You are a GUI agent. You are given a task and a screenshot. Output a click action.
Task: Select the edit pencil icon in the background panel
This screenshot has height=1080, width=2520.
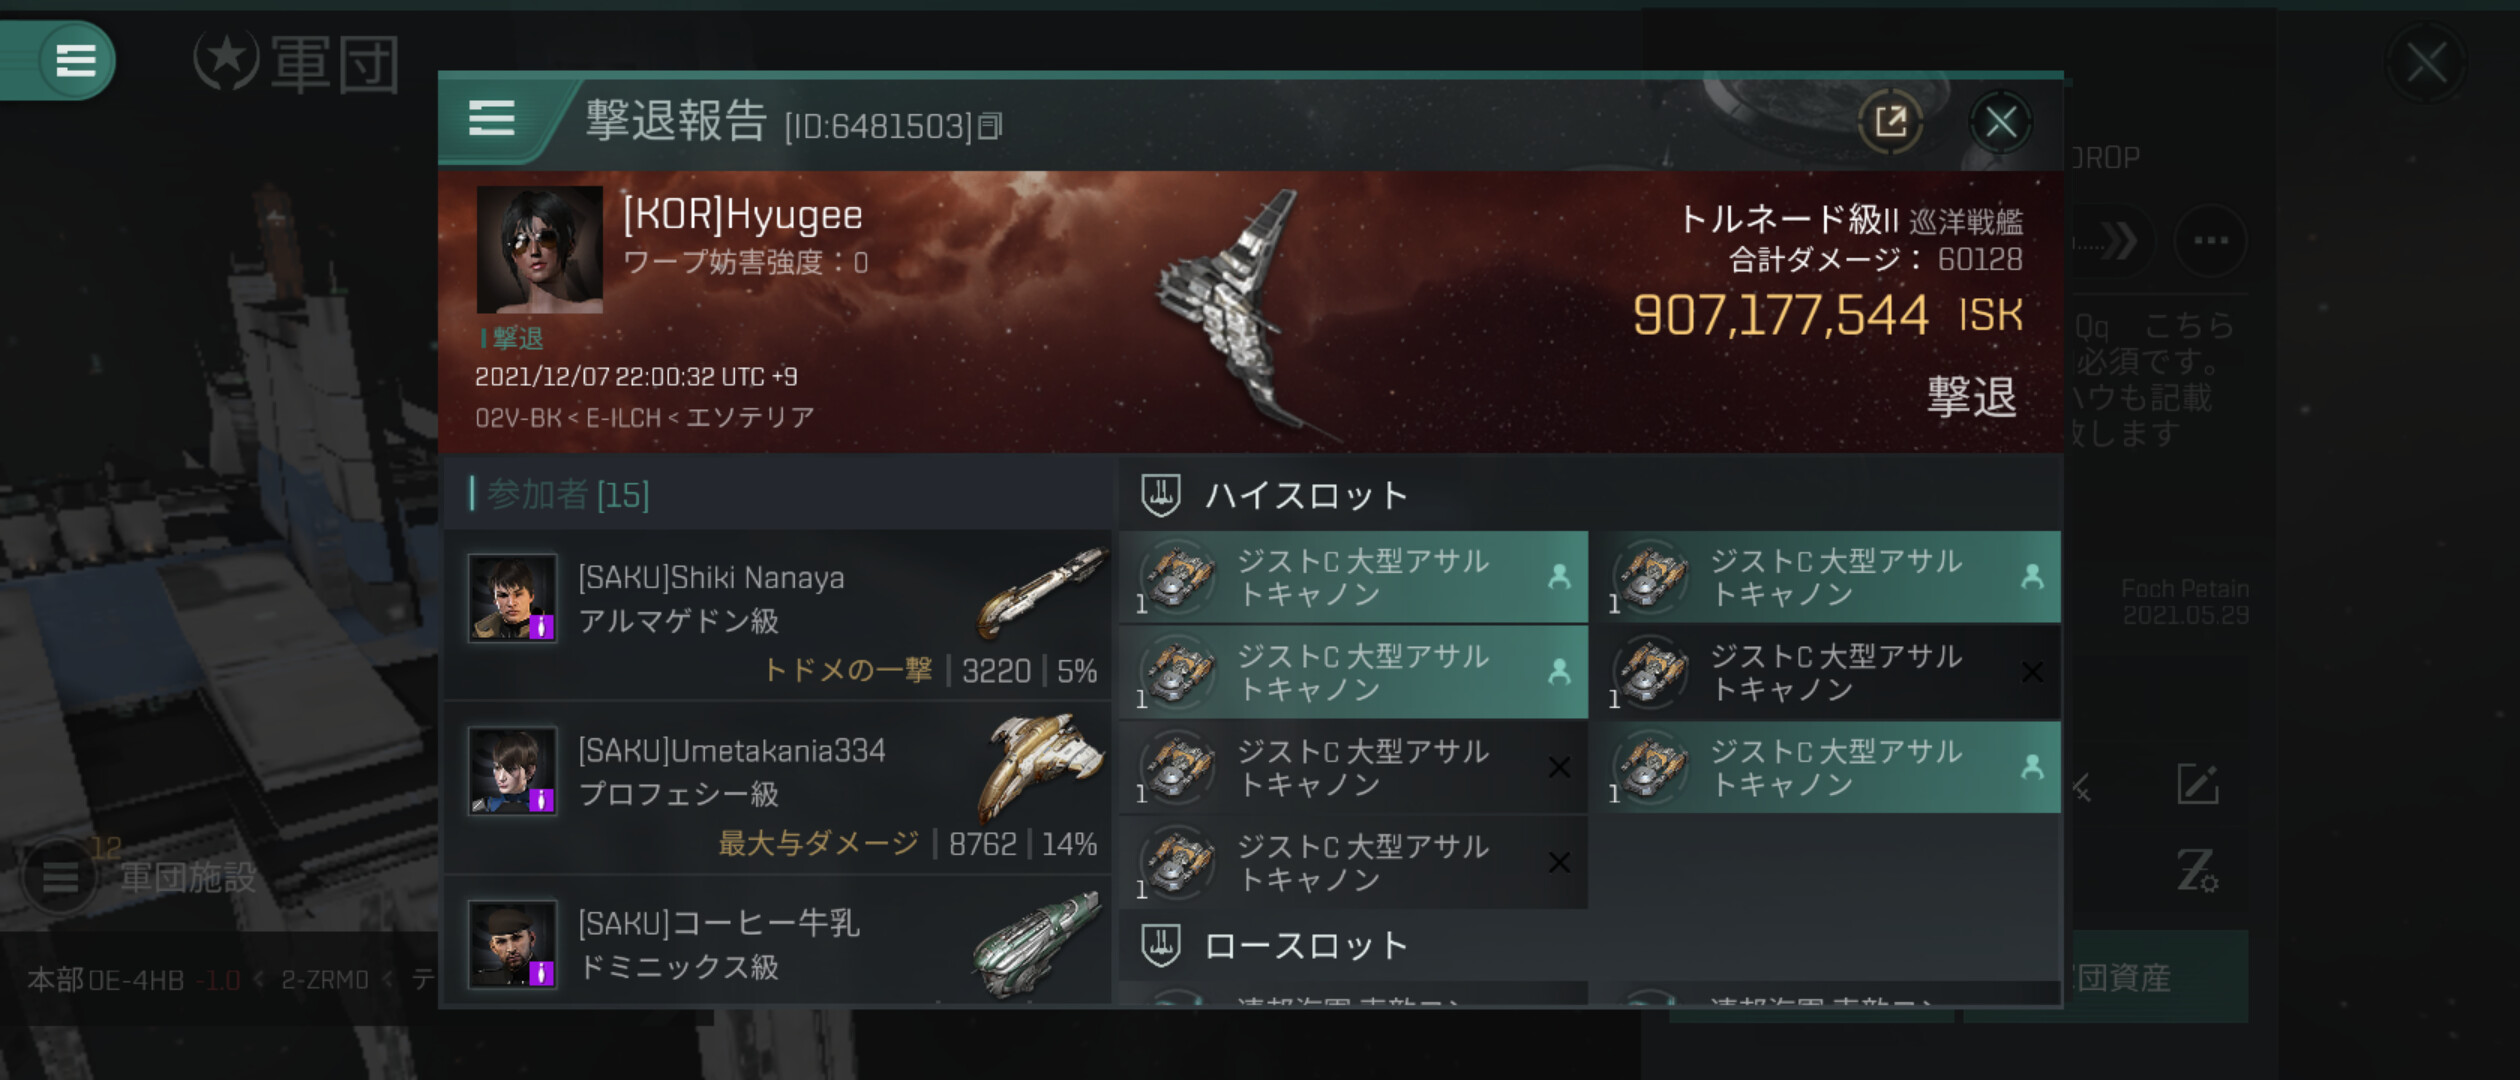click(x=2197, y=785)
